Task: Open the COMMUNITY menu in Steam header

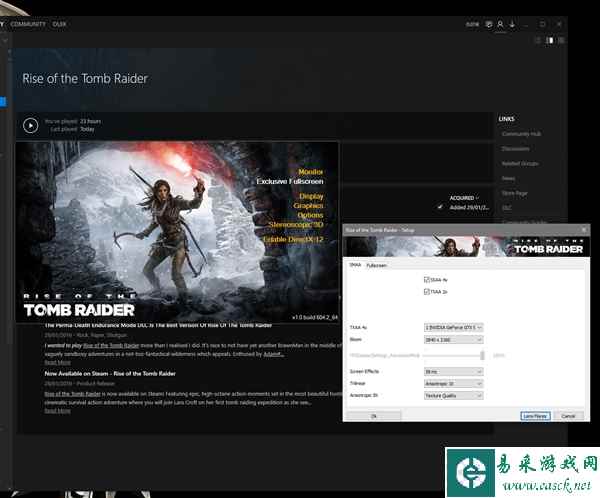Action: point(28,24)
